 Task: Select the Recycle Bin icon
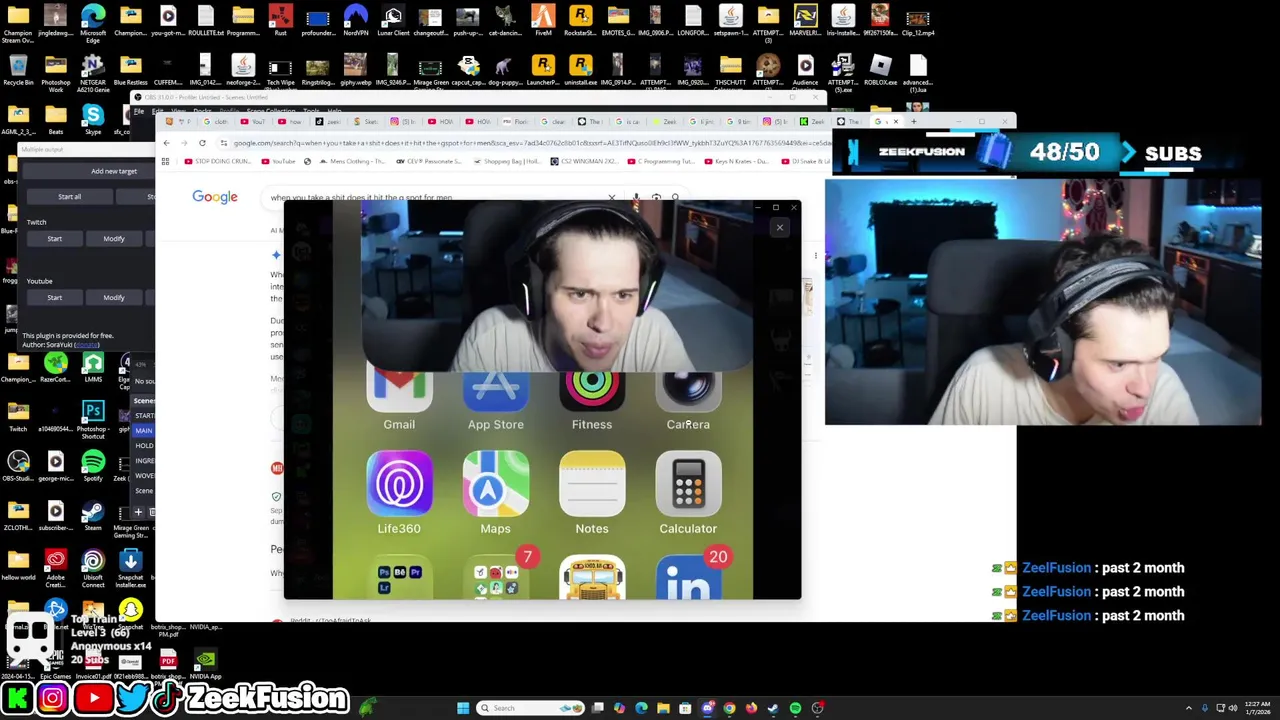pos(18,69)
